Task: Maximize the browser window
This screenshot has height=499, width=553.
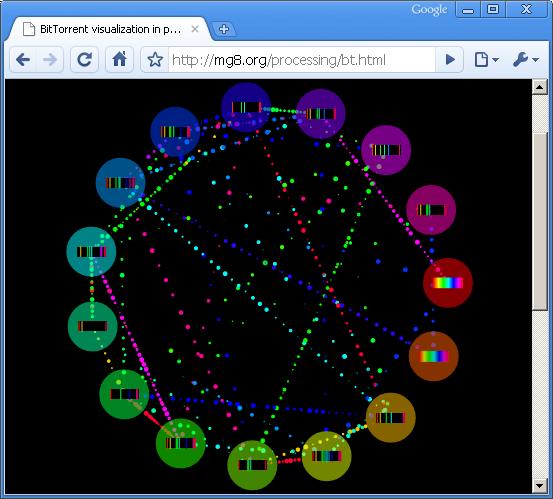Action: tap(493, 9)
